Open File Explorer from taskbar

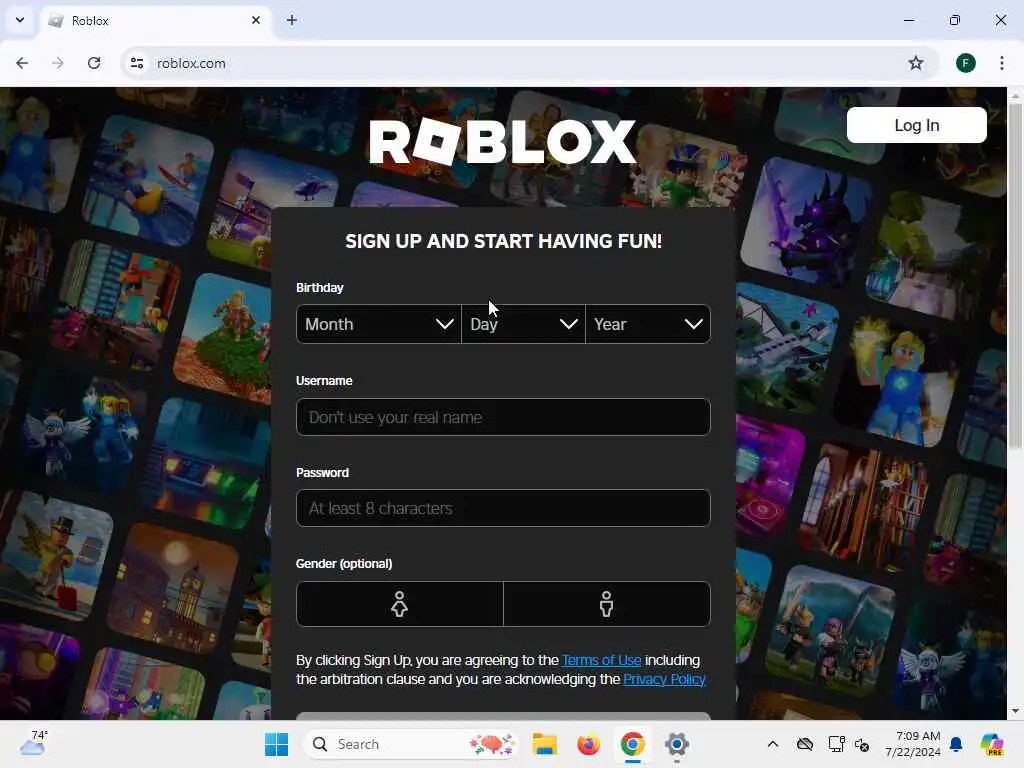pyautogui.click(x=545, y=744)
